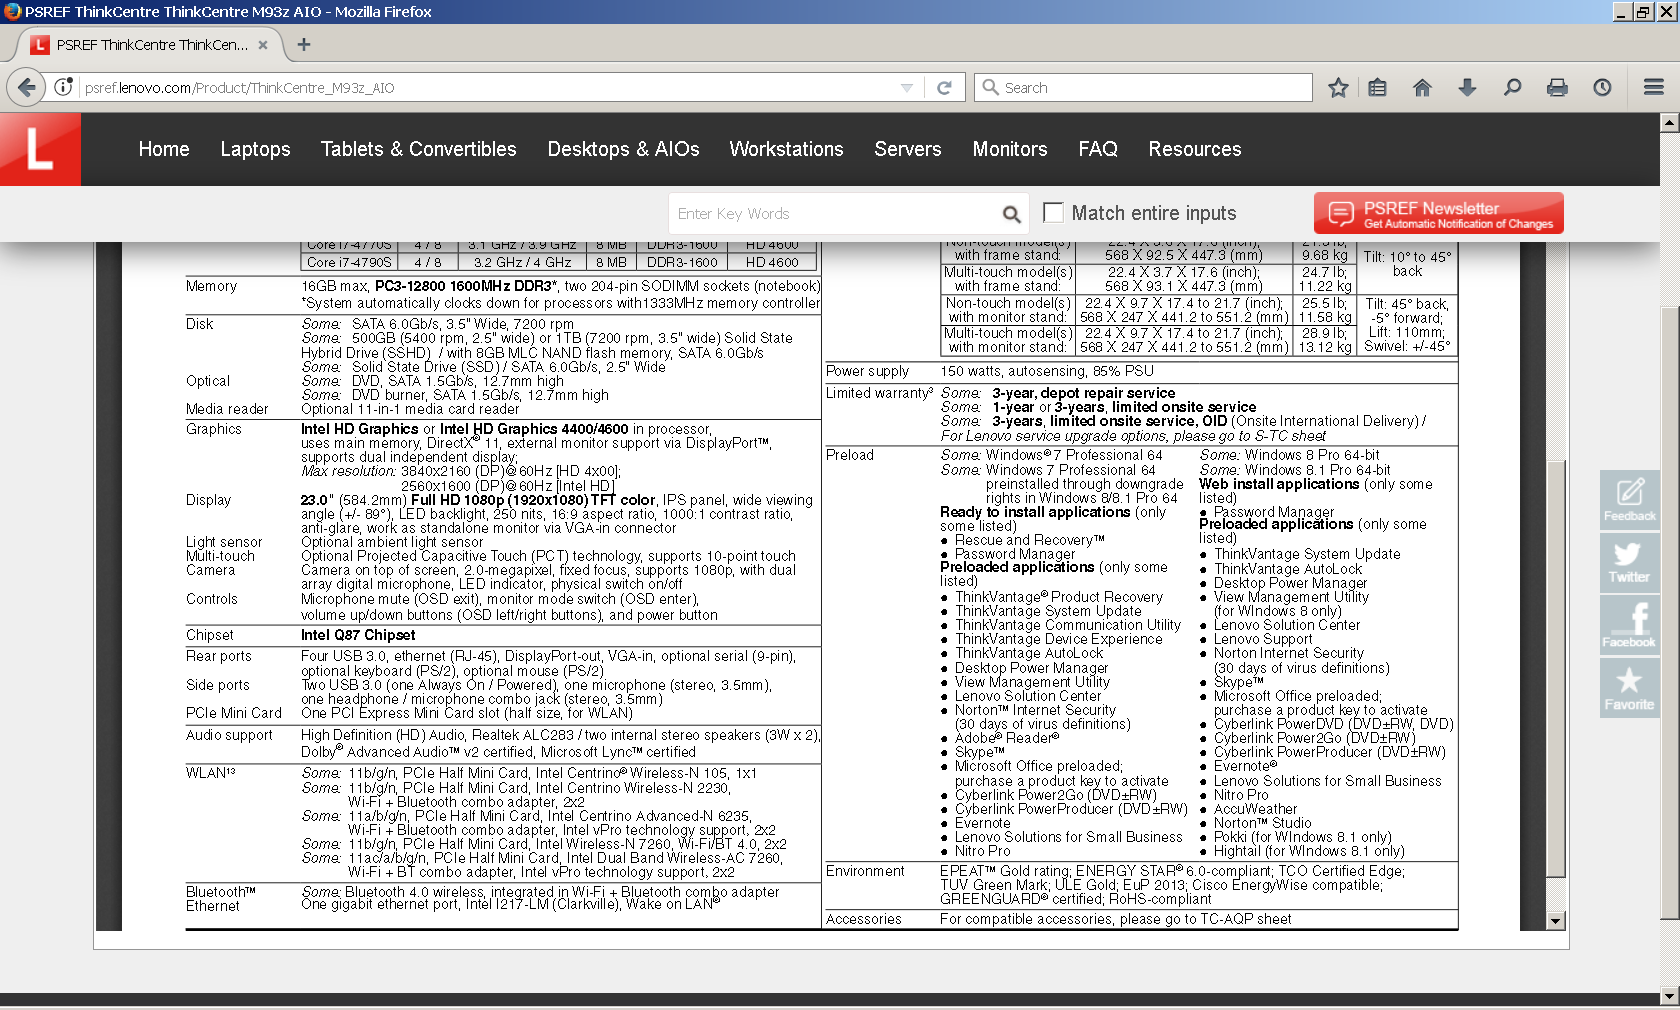Click 'Lenovo Solutions for Small Business' right column
The width and height of the screenshot is (1680, 1010).
(1328, 781)
